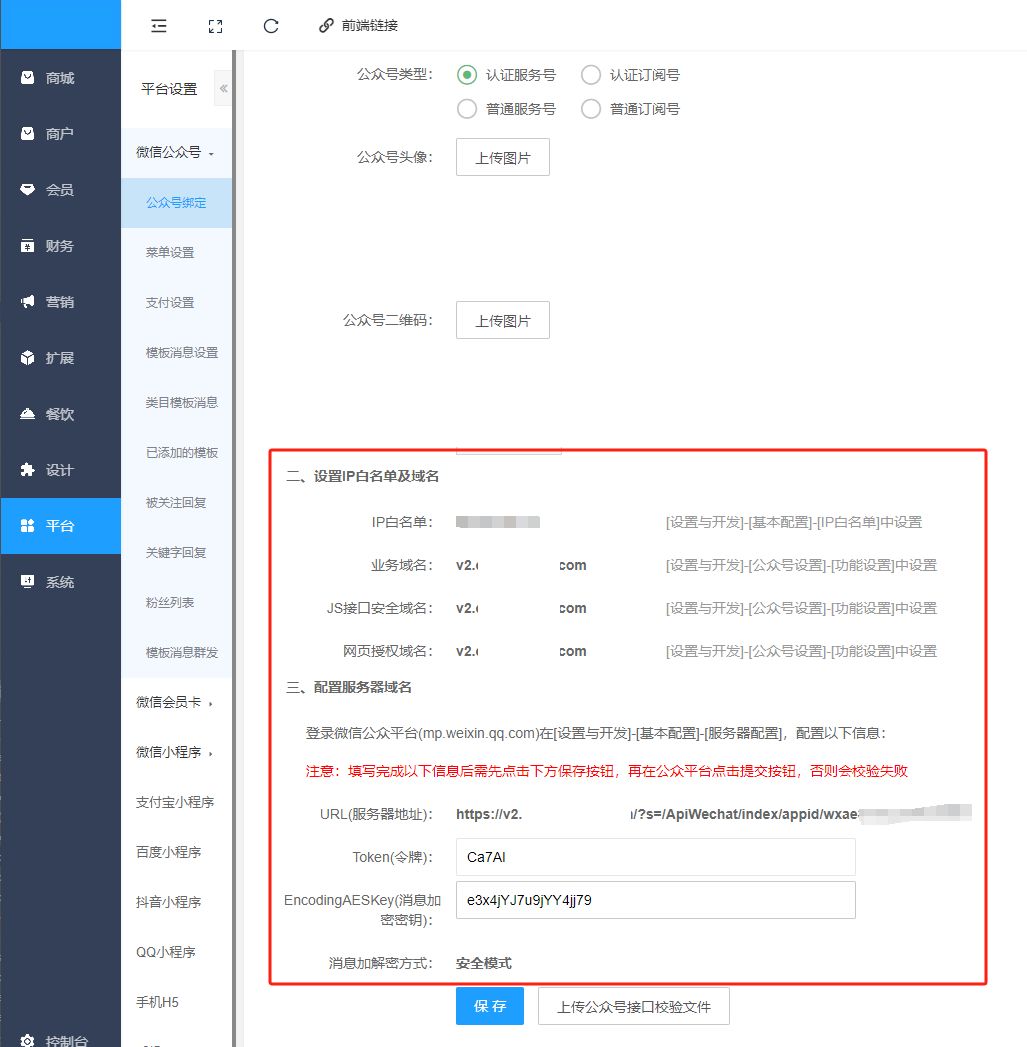1027x1047 pixels.
Task: Click the blue 保存 button
Action: click(x=490, y=1006)
